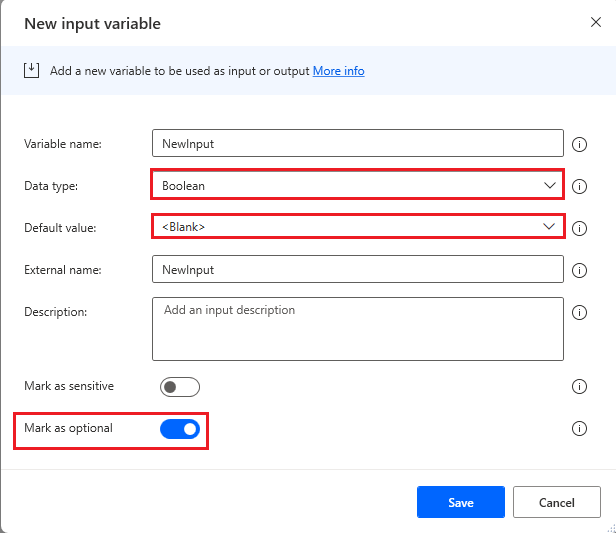Screen dimensions: 616x533
Task: Click the Data type dropdown chevron arrow
Action: [550, 185]
